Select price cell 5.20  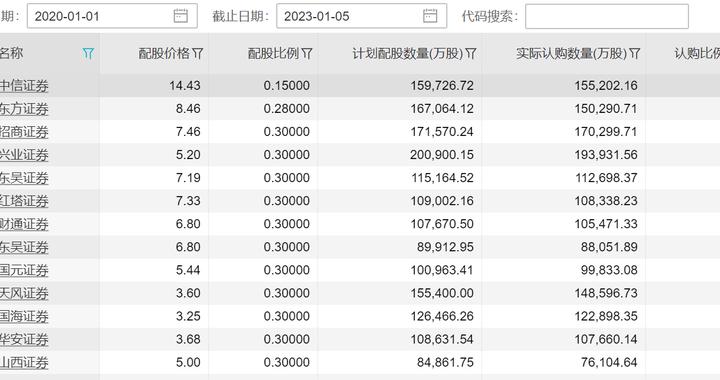[x=188, y=155]
